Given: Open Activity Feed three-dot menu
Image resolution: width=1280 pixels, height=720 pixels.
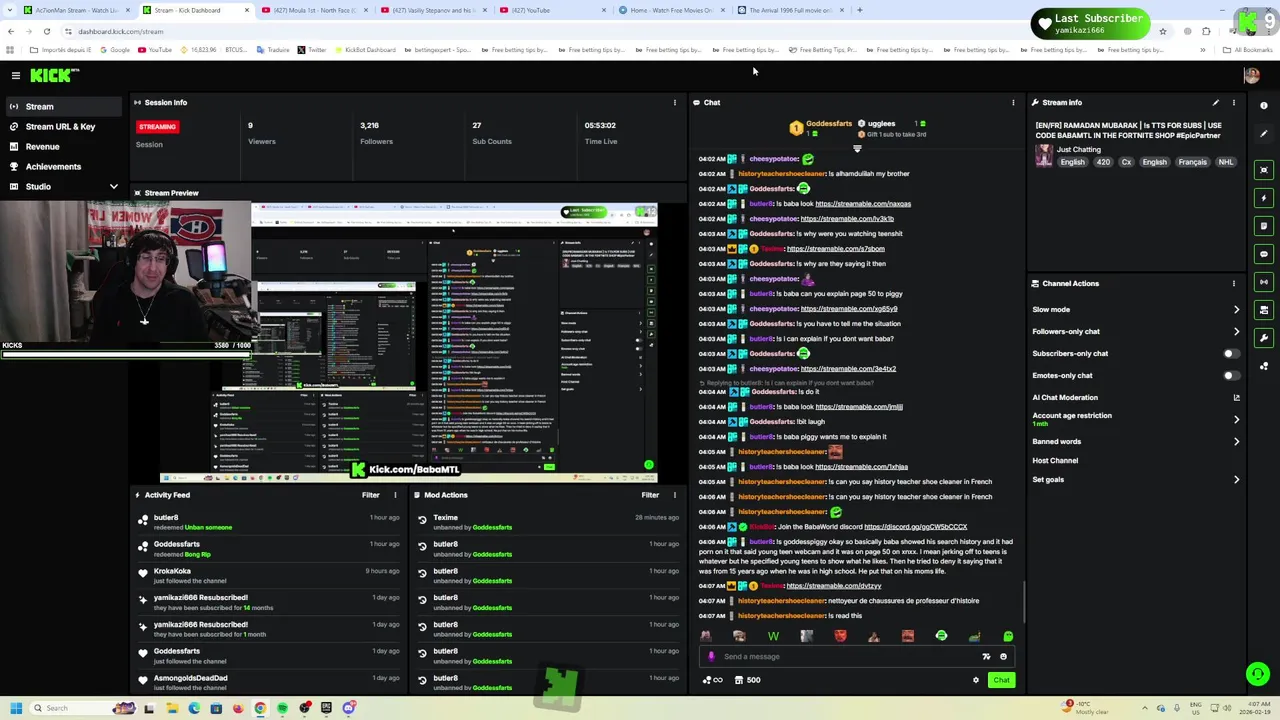Looking at the screenshot, I should point(395,495).
